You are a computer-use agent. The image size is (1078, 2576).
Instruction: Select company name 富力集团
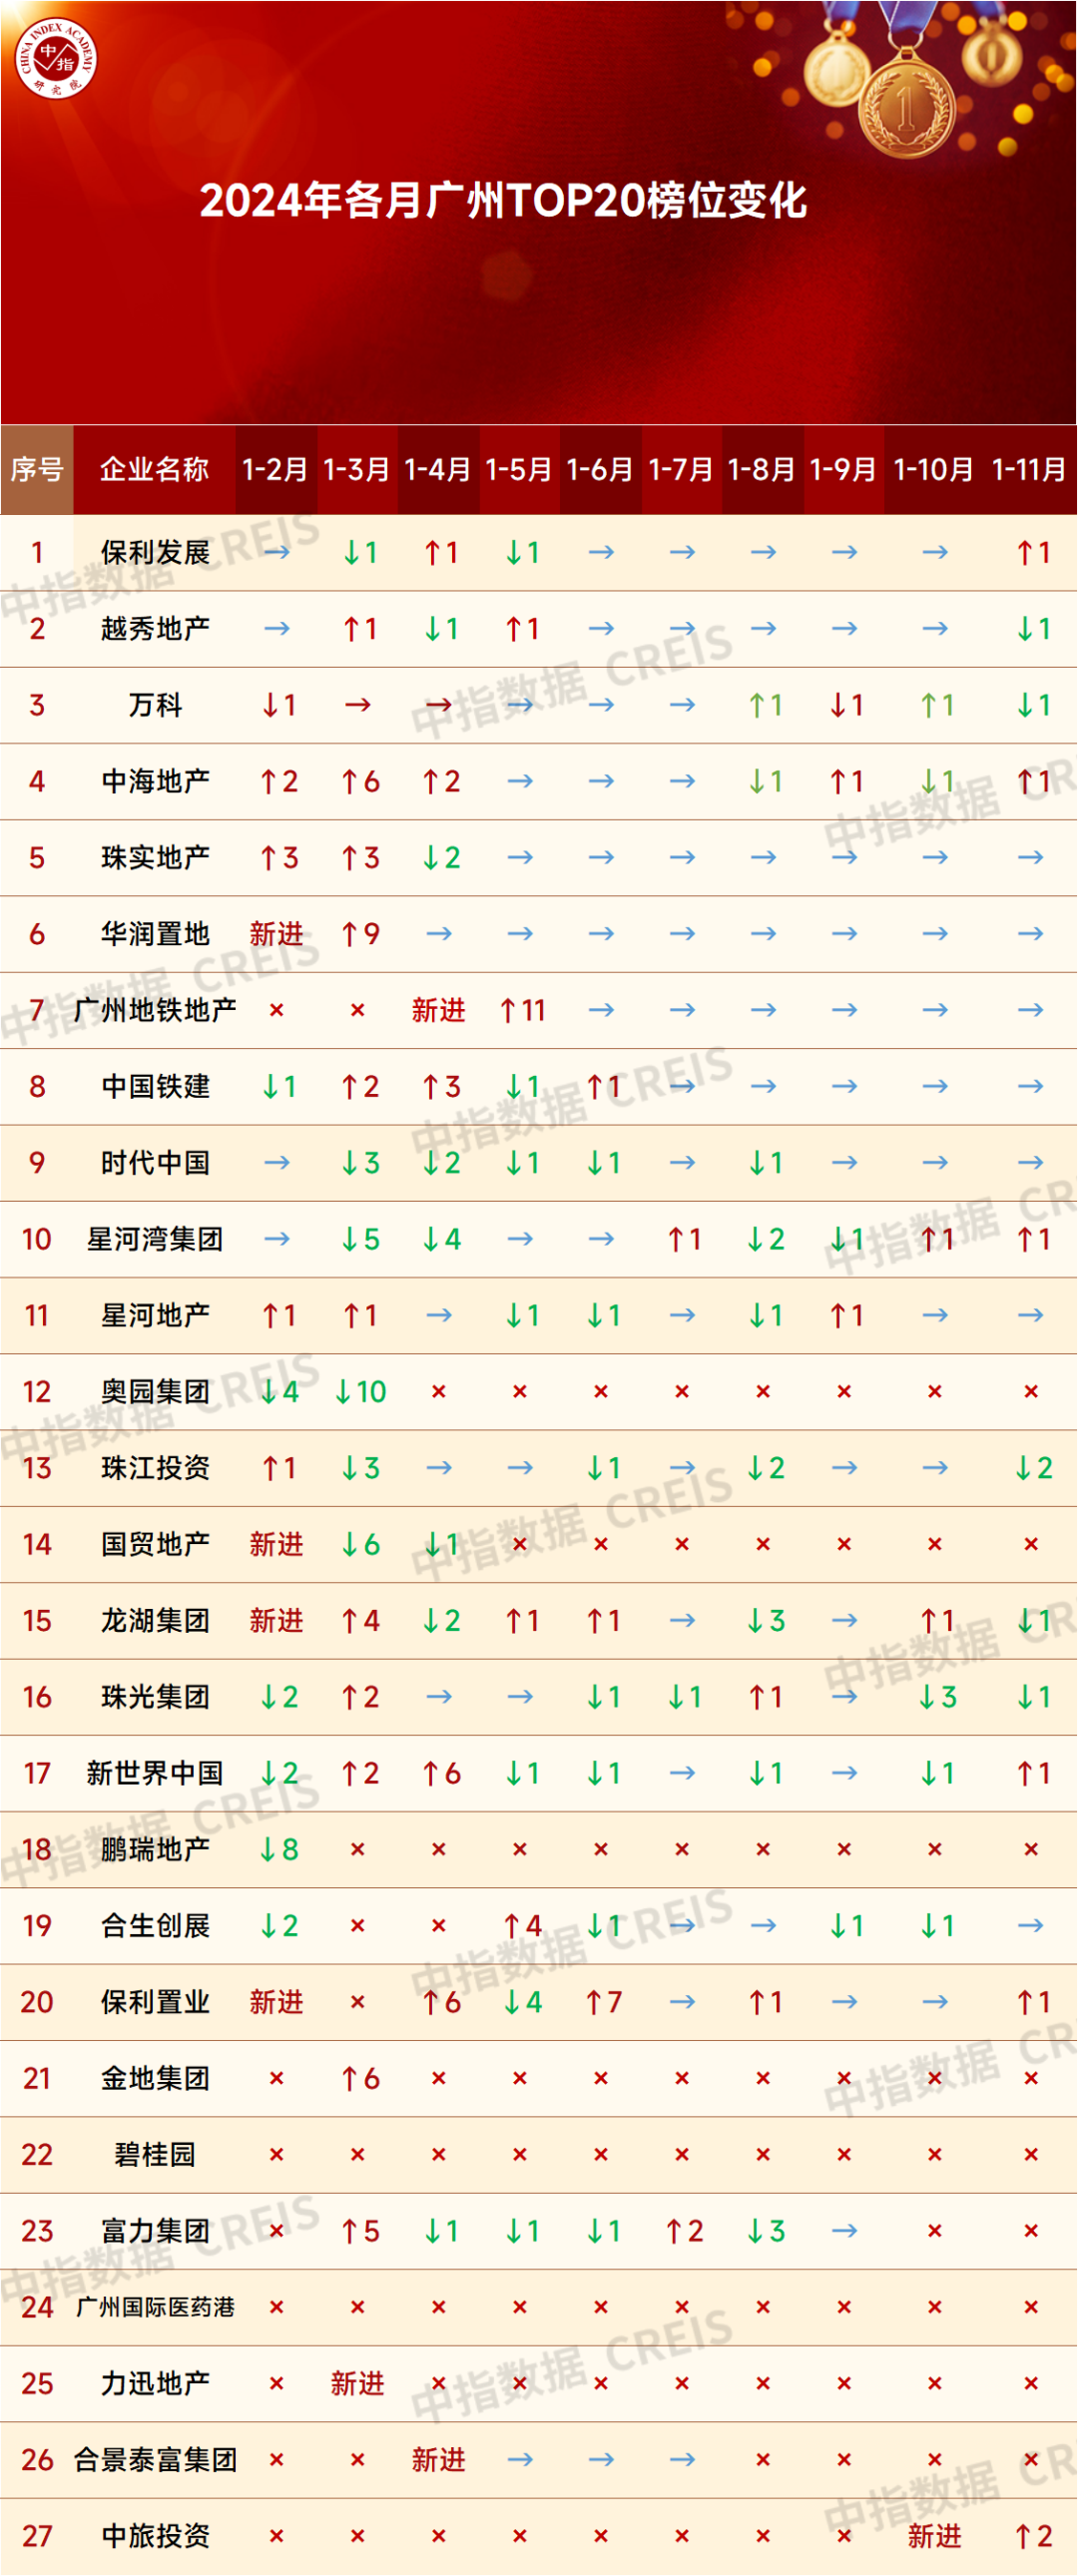click(x=155, y=2231)
